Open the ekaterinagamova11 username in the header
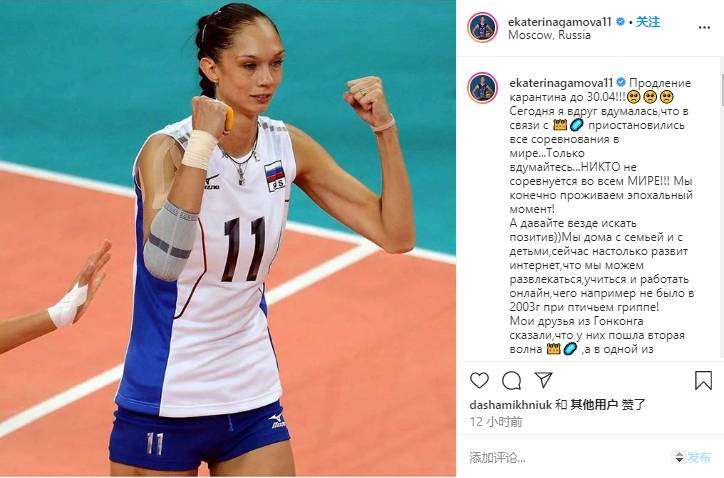 [560, 22]
